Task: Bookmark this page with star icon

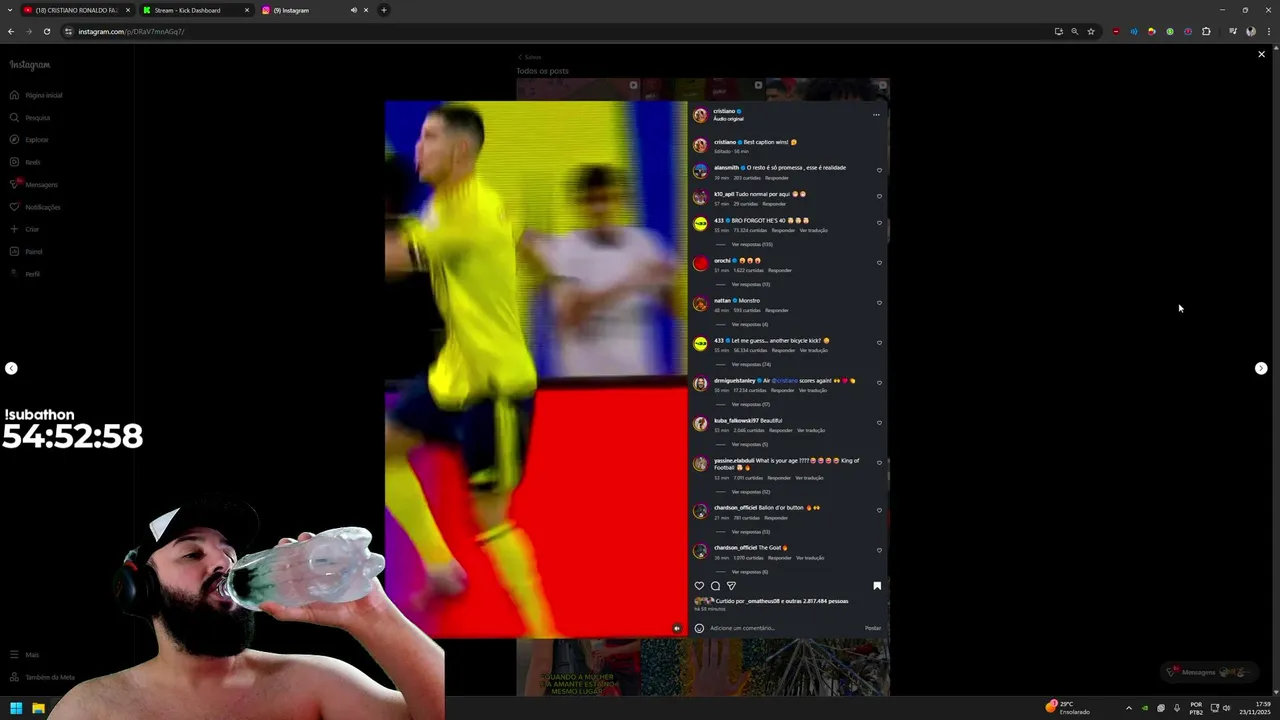Action: [1091, 31]
